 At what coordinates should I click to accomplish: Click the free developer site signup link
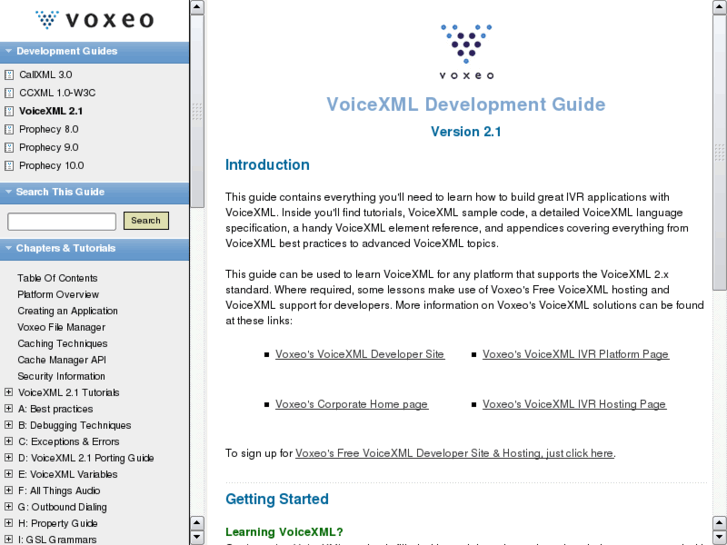(x=455, y=453)
